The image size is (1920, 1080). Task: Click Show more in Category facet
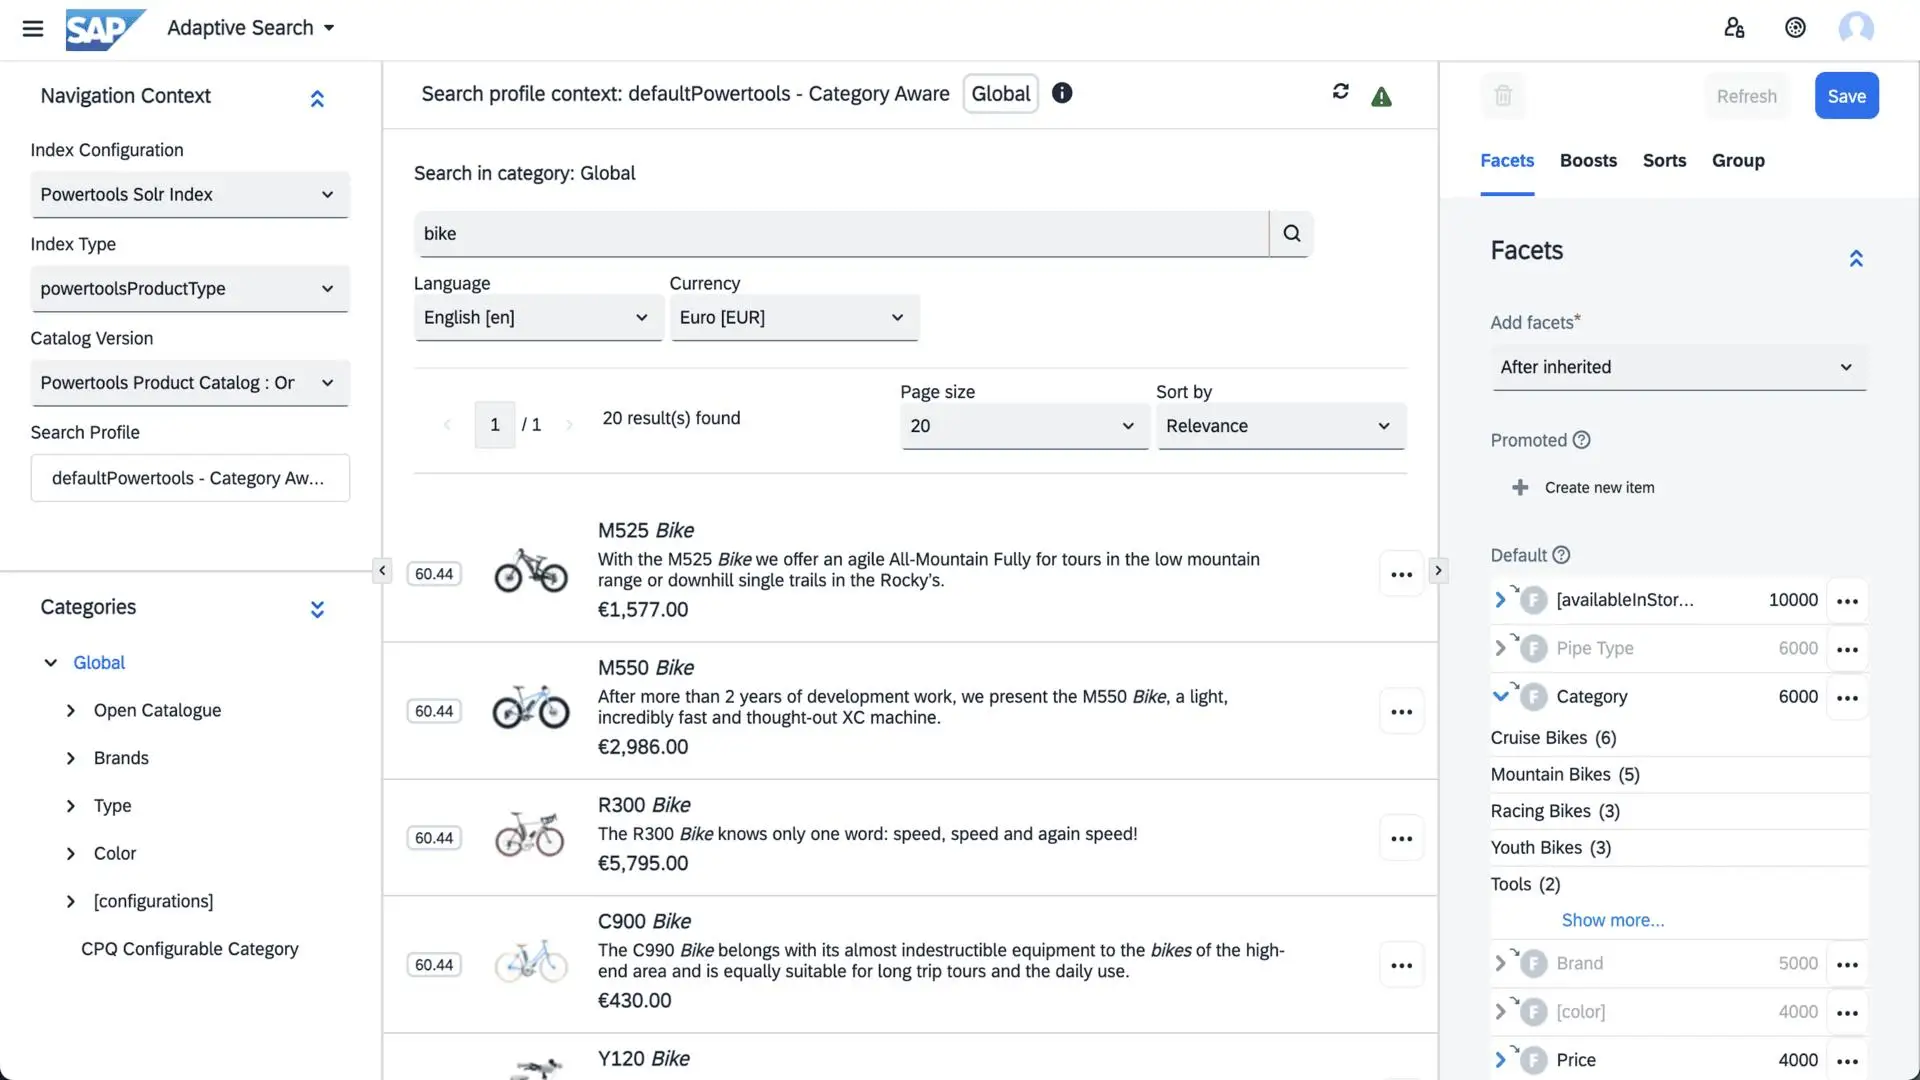click(x=1613, y=920)
